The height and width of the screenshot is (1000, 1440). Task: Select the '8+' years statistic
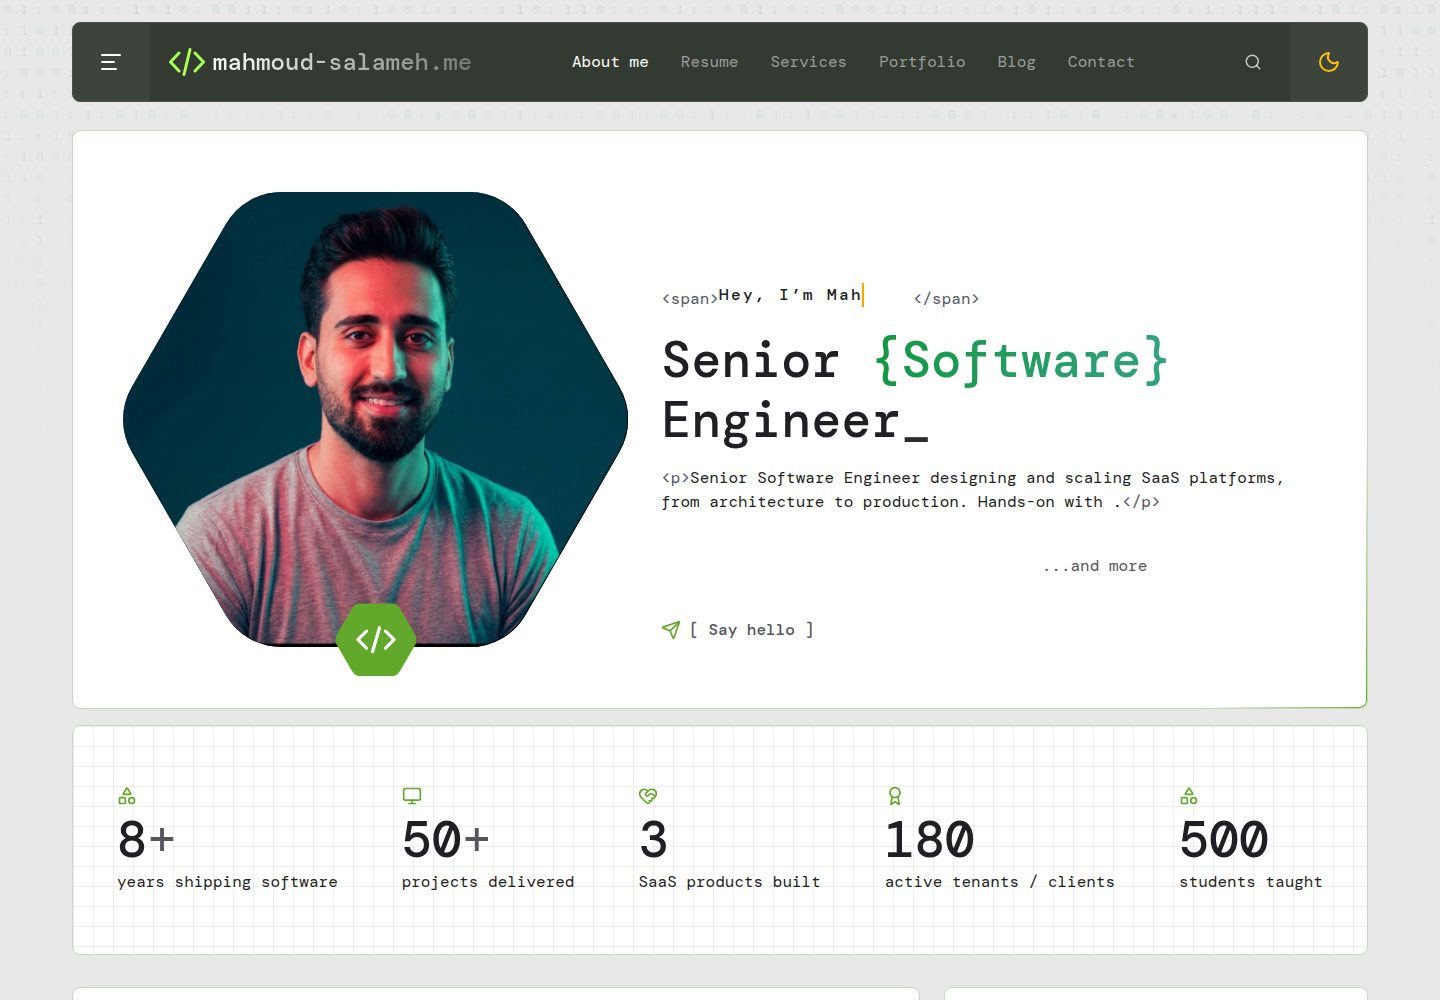point(146,839)
